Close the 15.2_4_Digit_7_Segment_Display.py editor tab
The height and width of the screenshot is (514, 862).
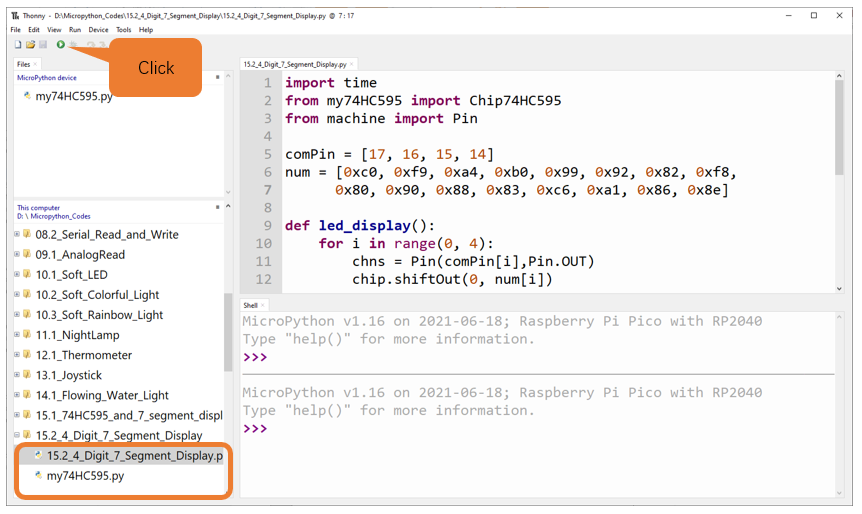(x=352, y=64)
